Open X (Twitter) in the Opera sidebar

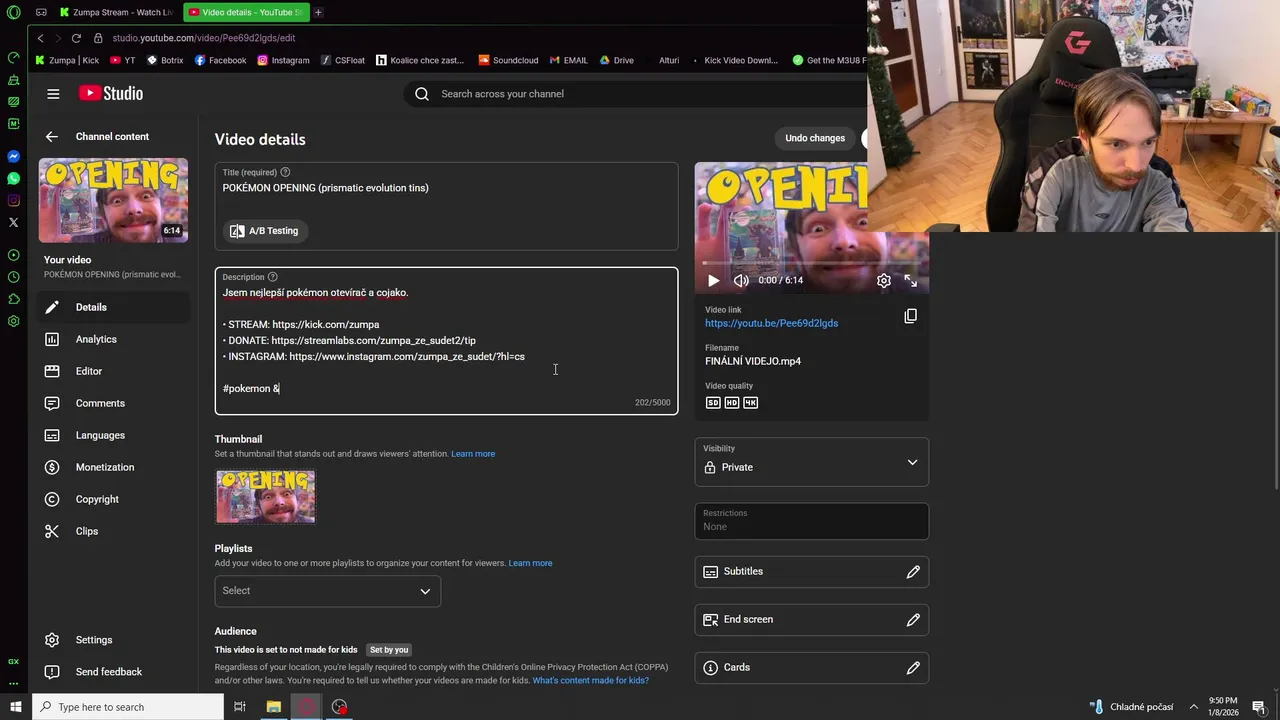(x=13, y=222)
